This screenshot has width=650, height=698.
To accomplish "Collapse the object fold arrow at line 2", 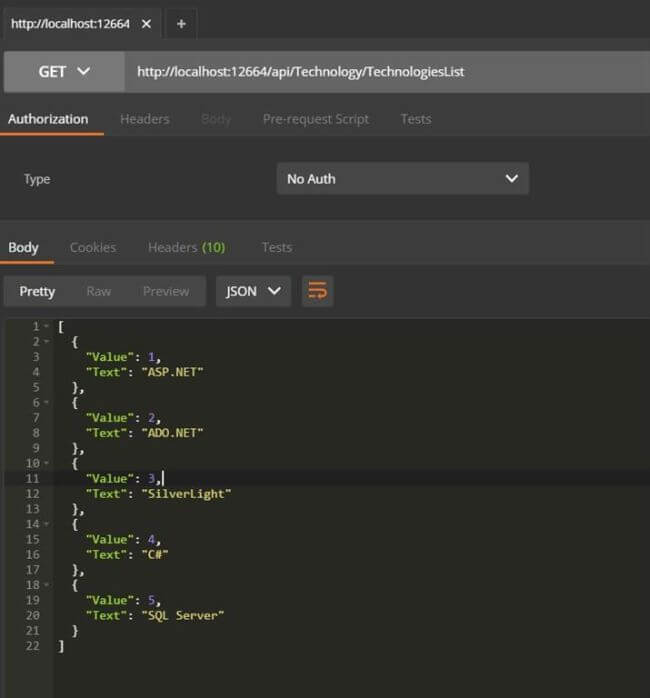I will click(46, 342).
